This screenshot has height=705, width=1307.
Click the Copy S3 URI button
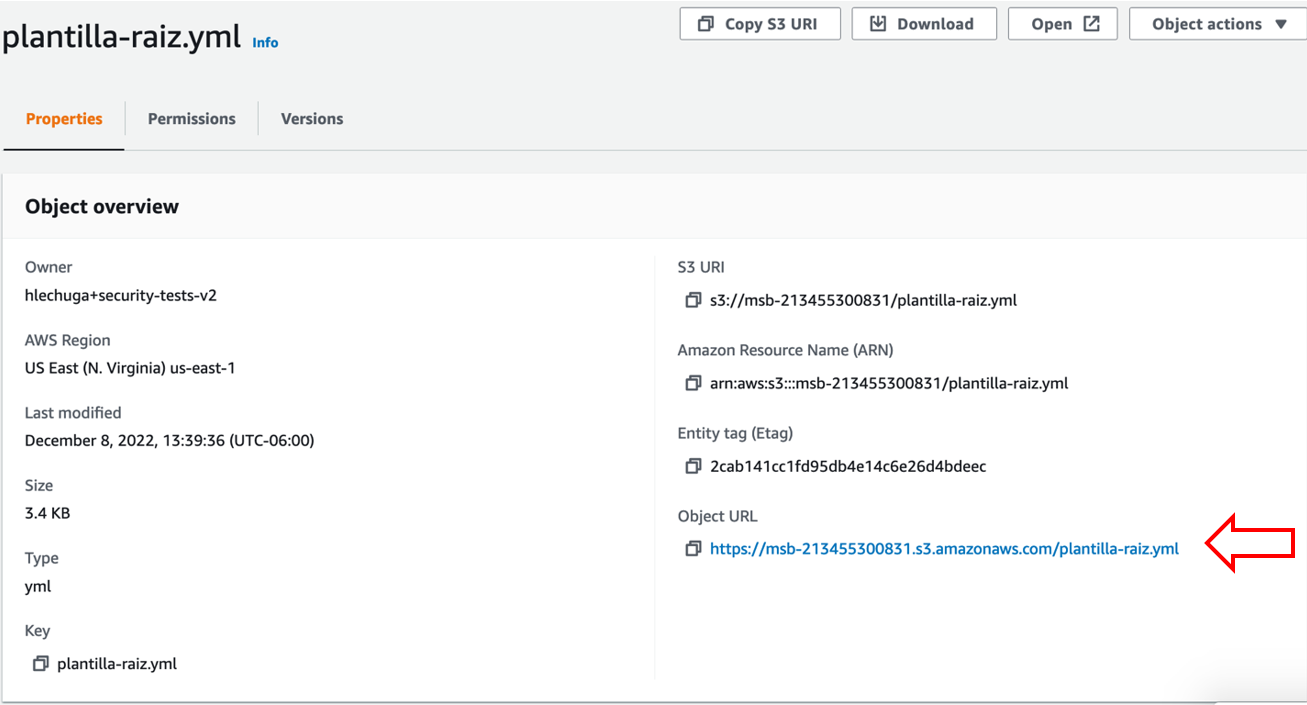point(760,24)
